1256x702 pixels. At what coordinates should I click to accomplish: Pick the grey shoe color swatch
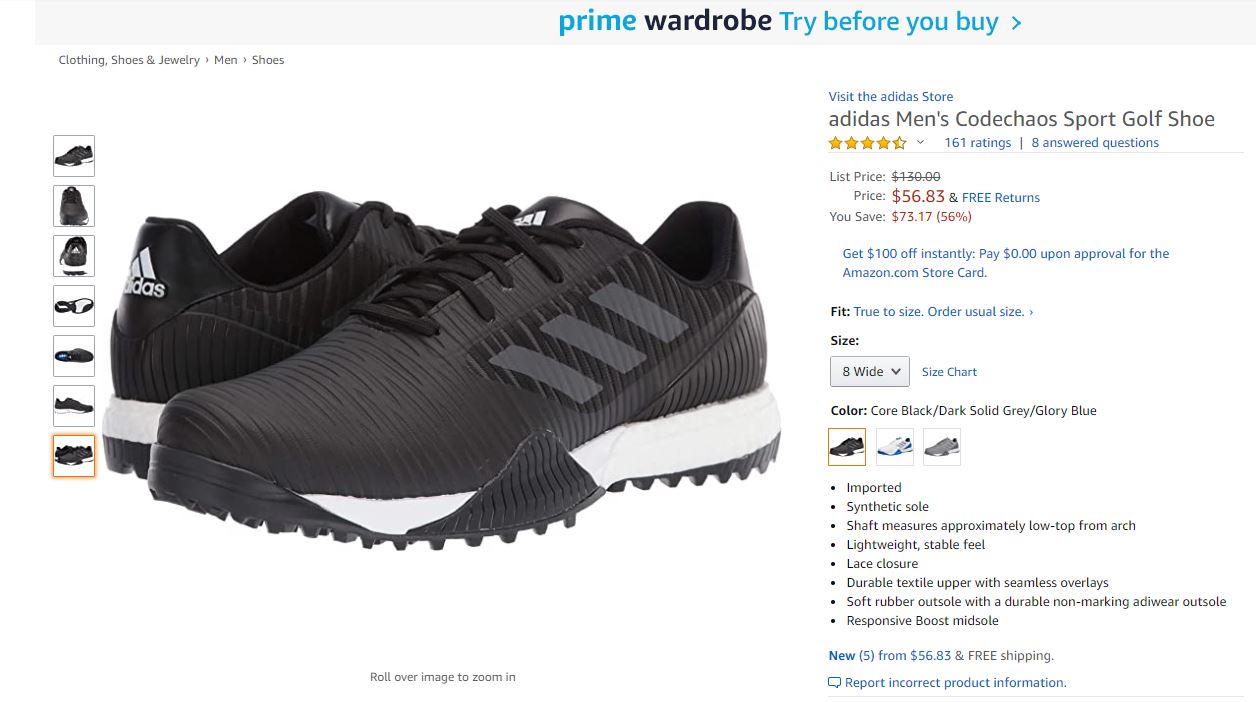[x=942, y=447]
